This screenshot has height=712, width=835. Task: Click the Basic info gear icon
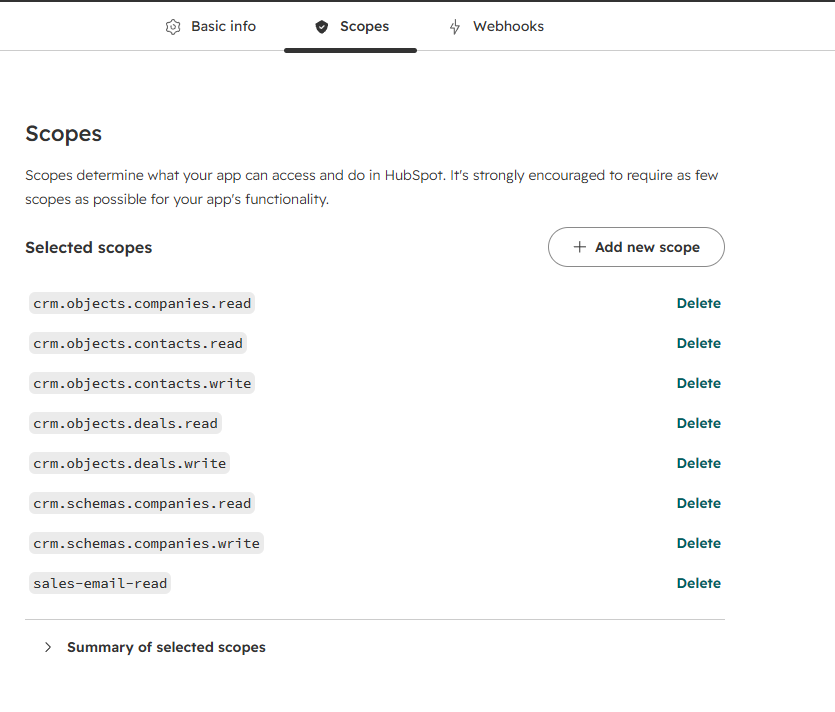click(173, 27)
